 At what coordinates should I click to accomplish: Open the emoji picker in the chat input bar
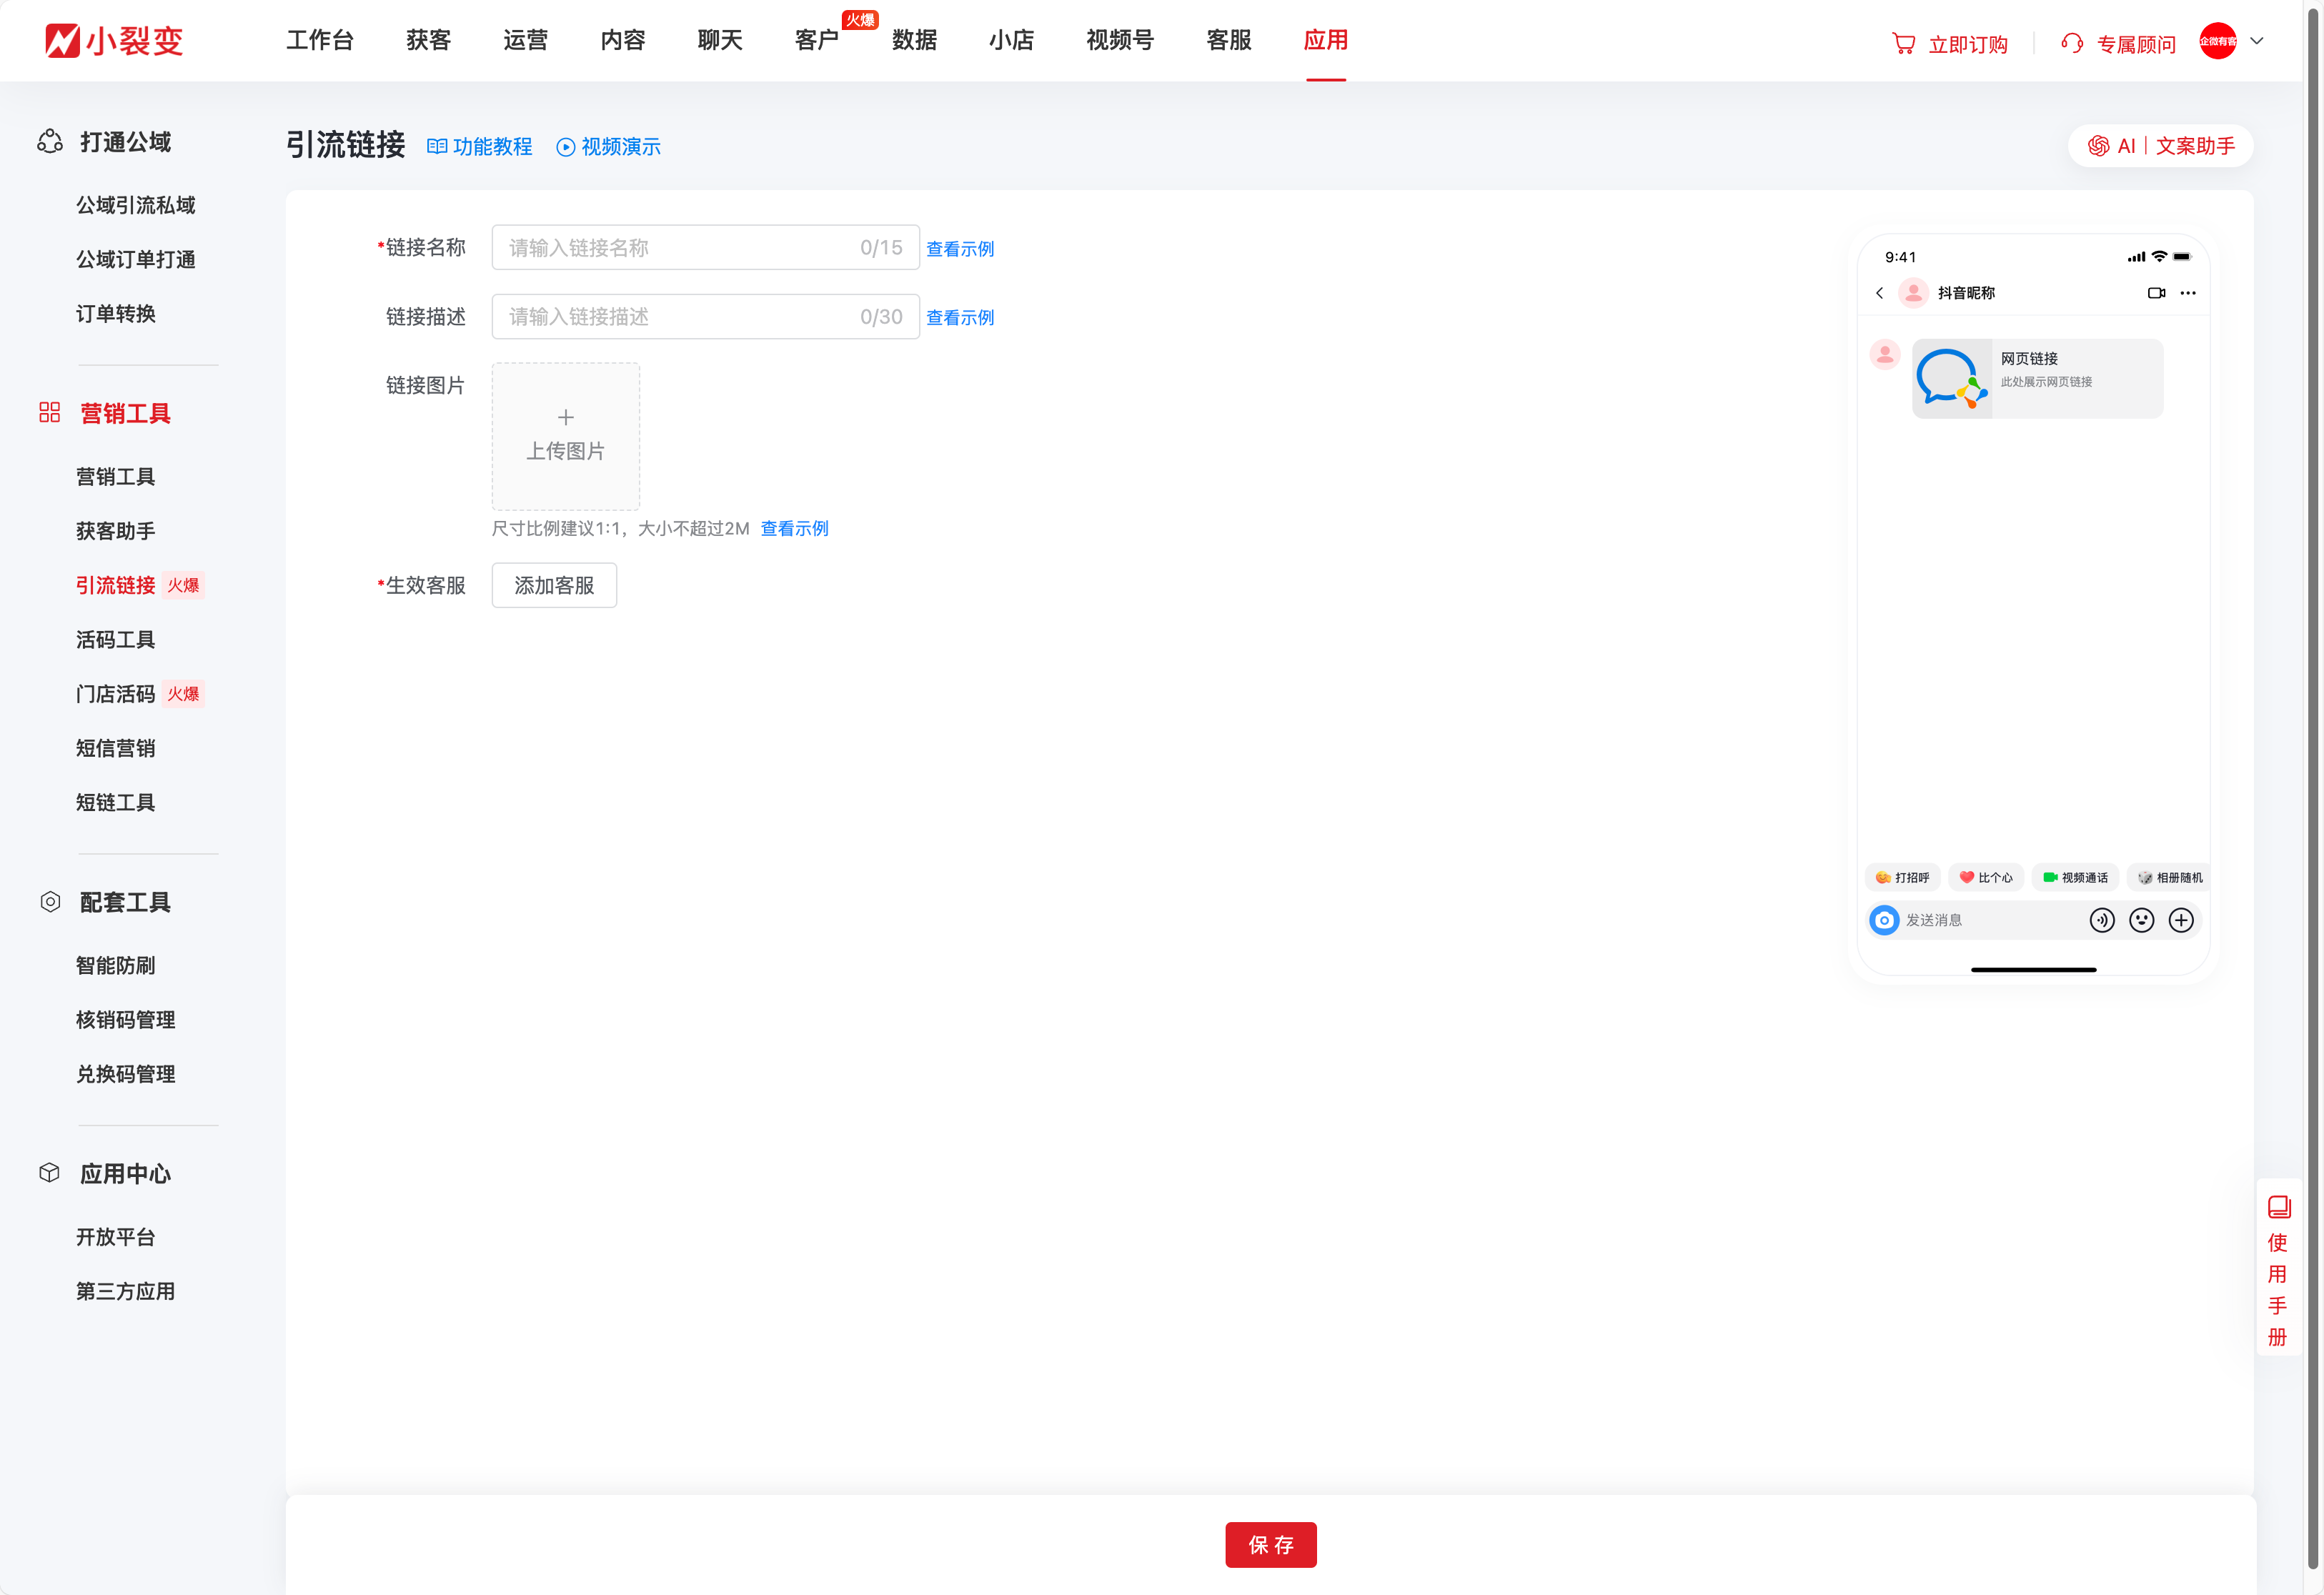pyautogui.click(x=2142, y=920)
